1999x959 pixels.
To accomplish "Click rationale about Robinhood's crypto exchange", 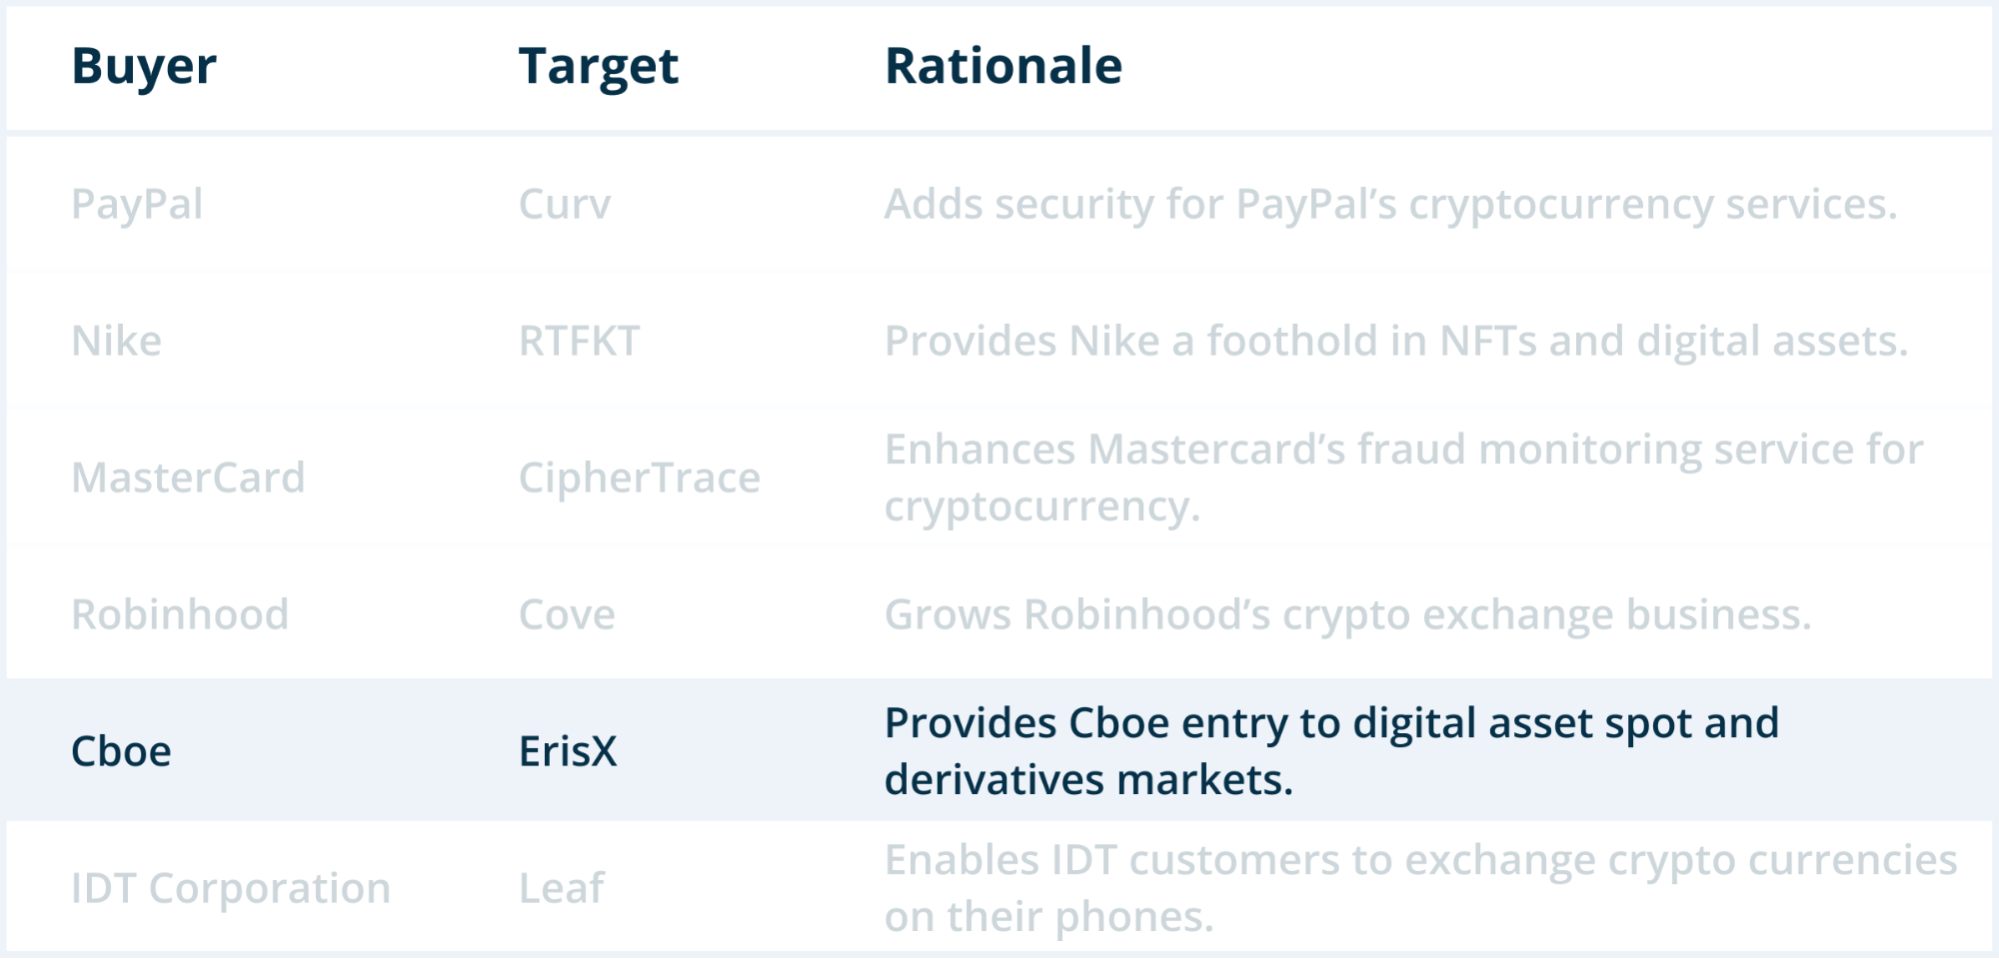I will pyautogui.click(x=1347, y=615).
